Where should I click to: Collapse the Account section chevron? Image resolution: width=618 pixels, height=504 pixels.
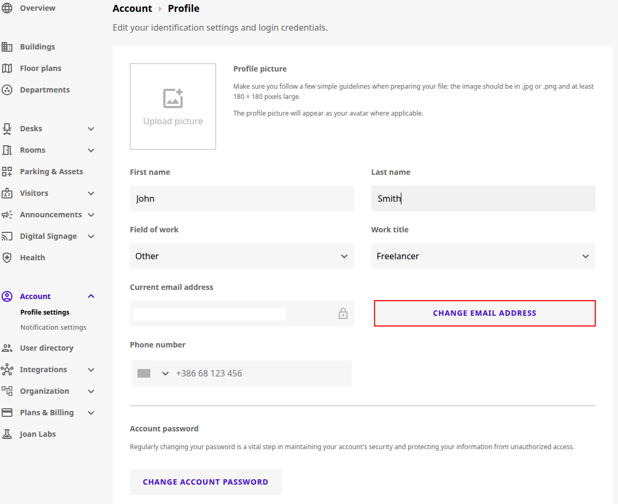coord(91,296)
